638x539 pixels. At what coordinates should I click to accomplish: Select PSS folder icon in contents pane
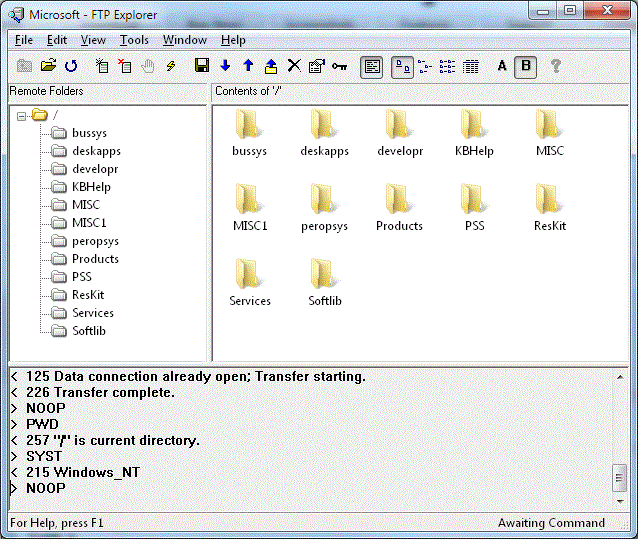(474, 199)
